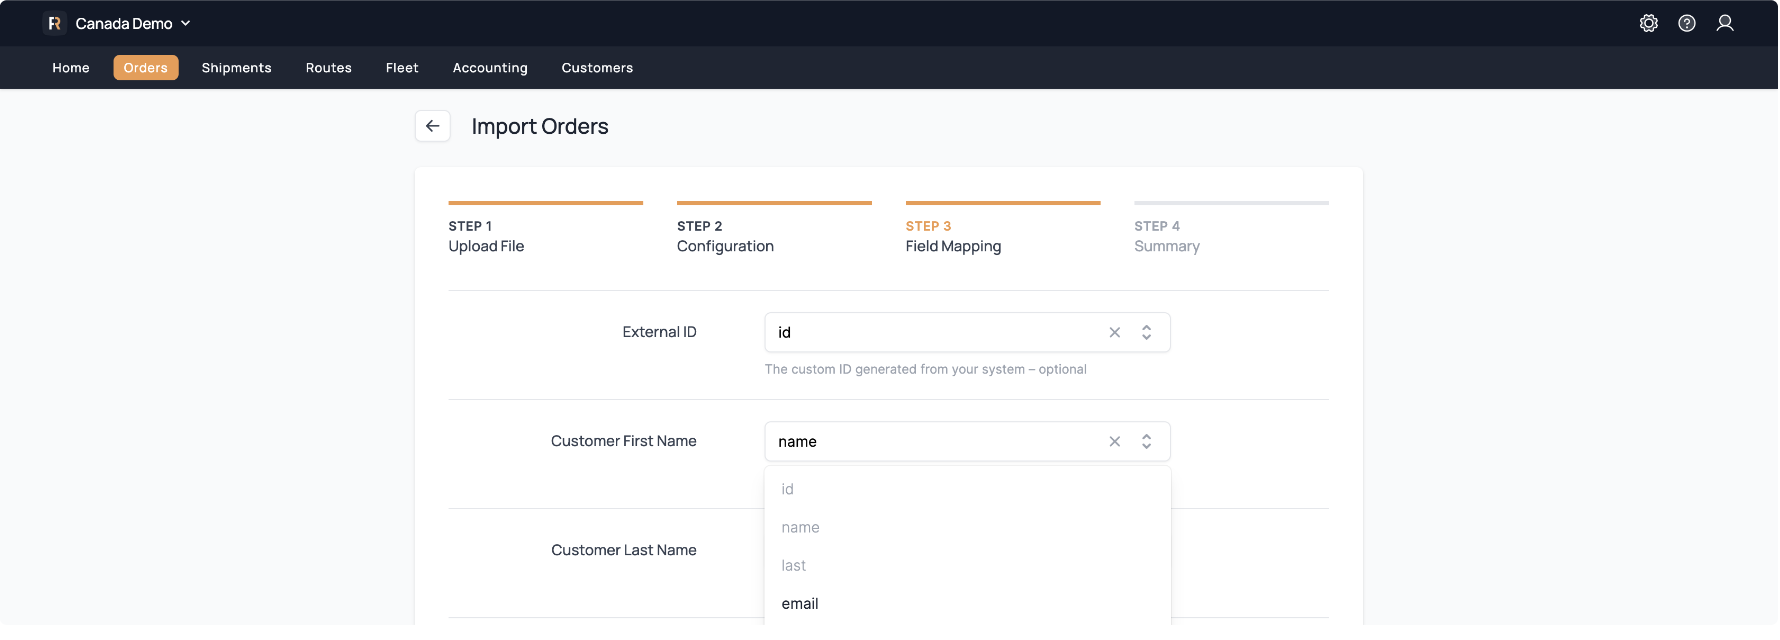
Task: Open the user profile icon
Action: [x=1725, y=23]
